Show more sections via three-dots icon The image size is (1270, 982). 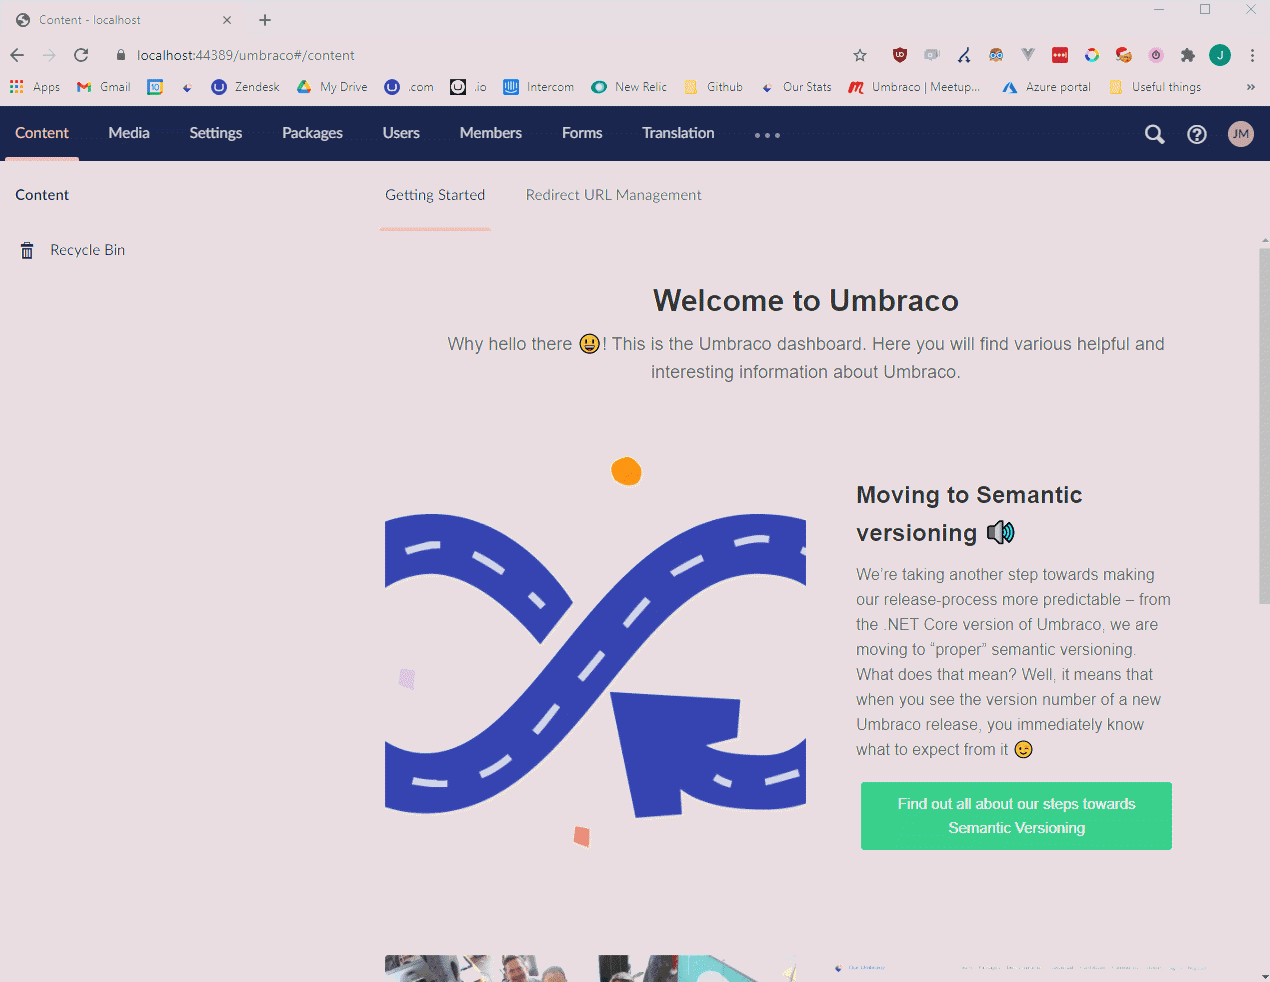(x=767, y=135)
